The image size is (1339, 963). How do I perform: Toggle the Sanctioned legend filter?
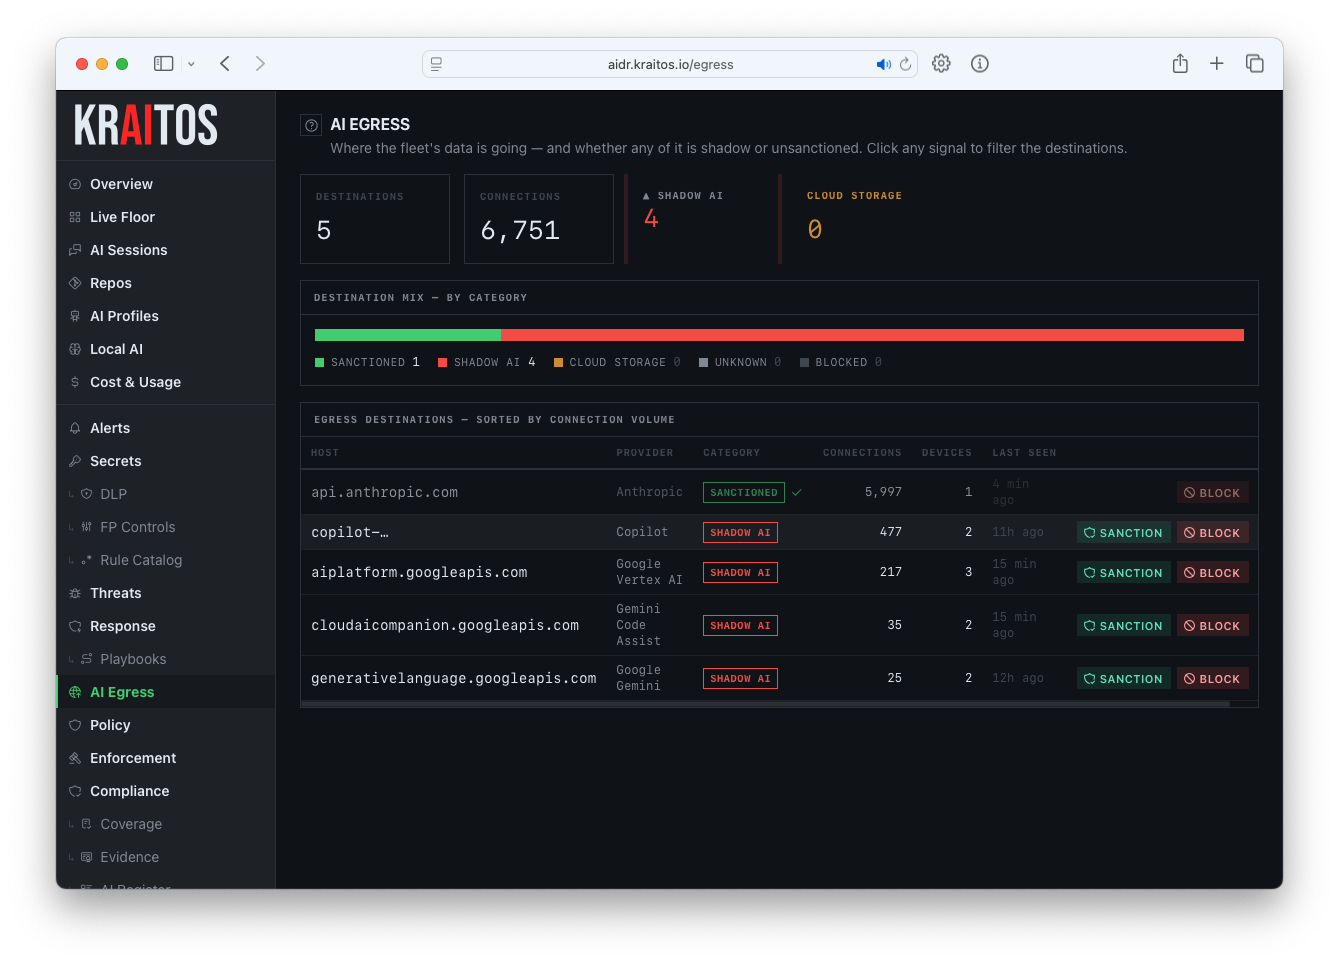(367, 362)
